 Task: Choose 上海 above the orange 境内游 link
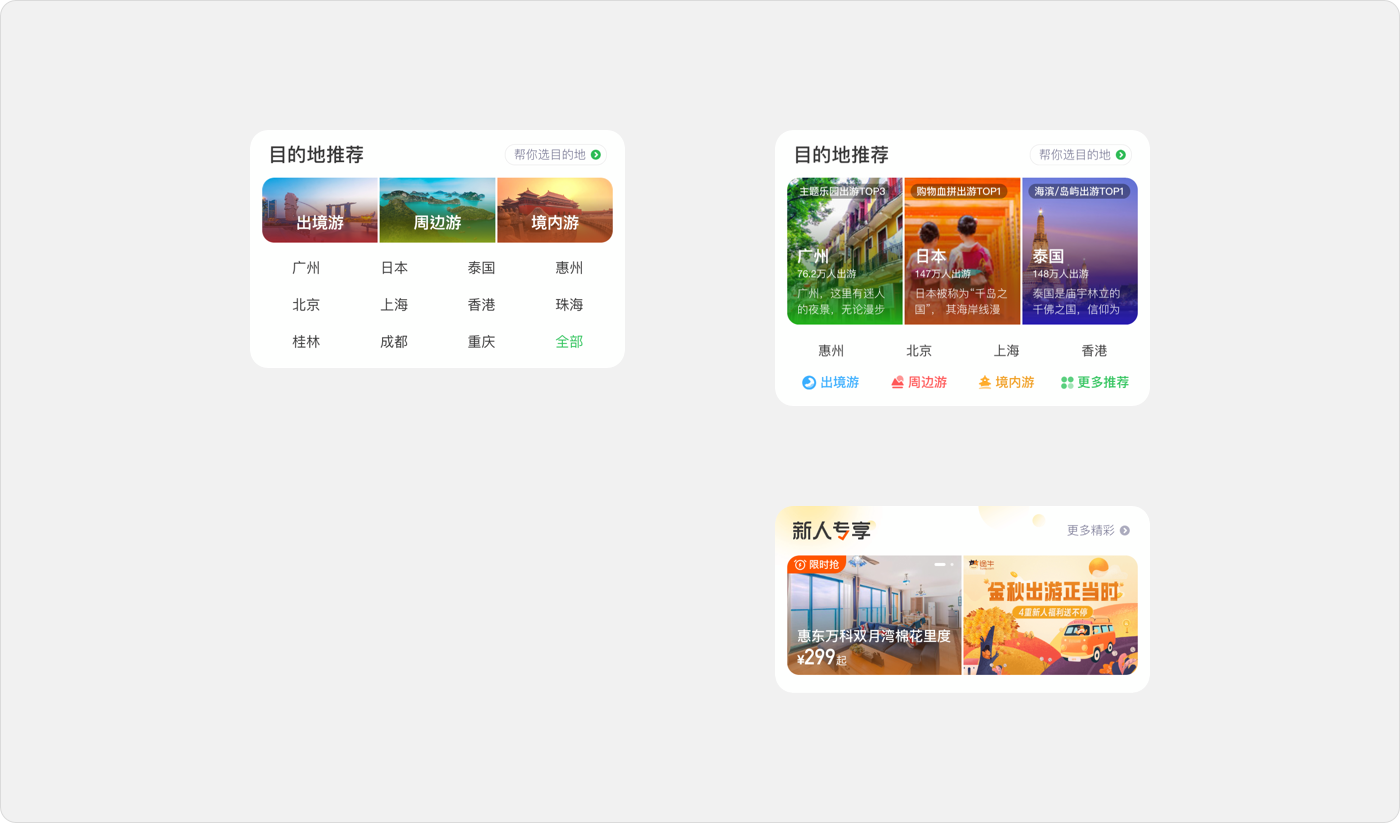tap(1006, 351)
